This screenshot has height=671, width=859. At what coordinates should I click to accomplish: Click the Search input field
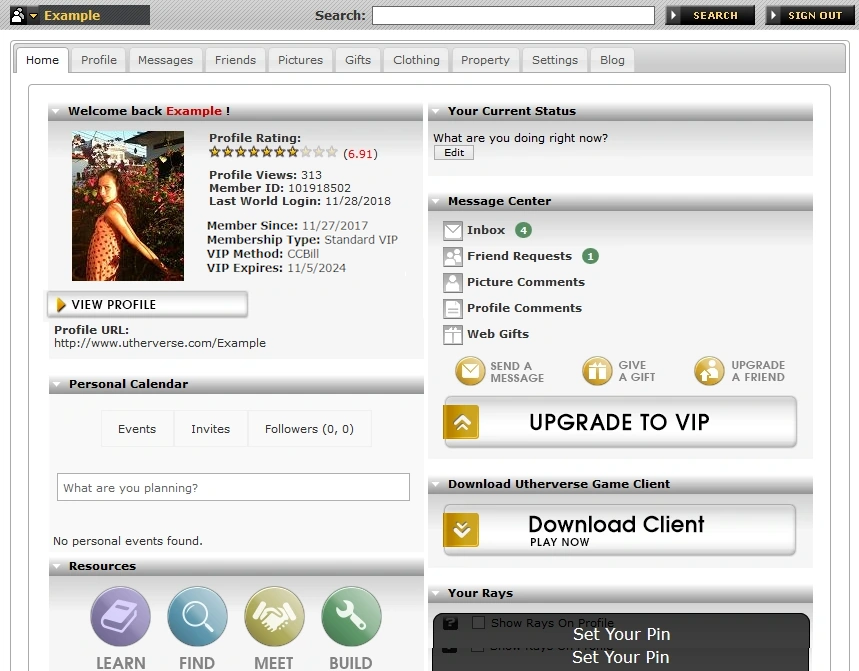coord(513,15)
